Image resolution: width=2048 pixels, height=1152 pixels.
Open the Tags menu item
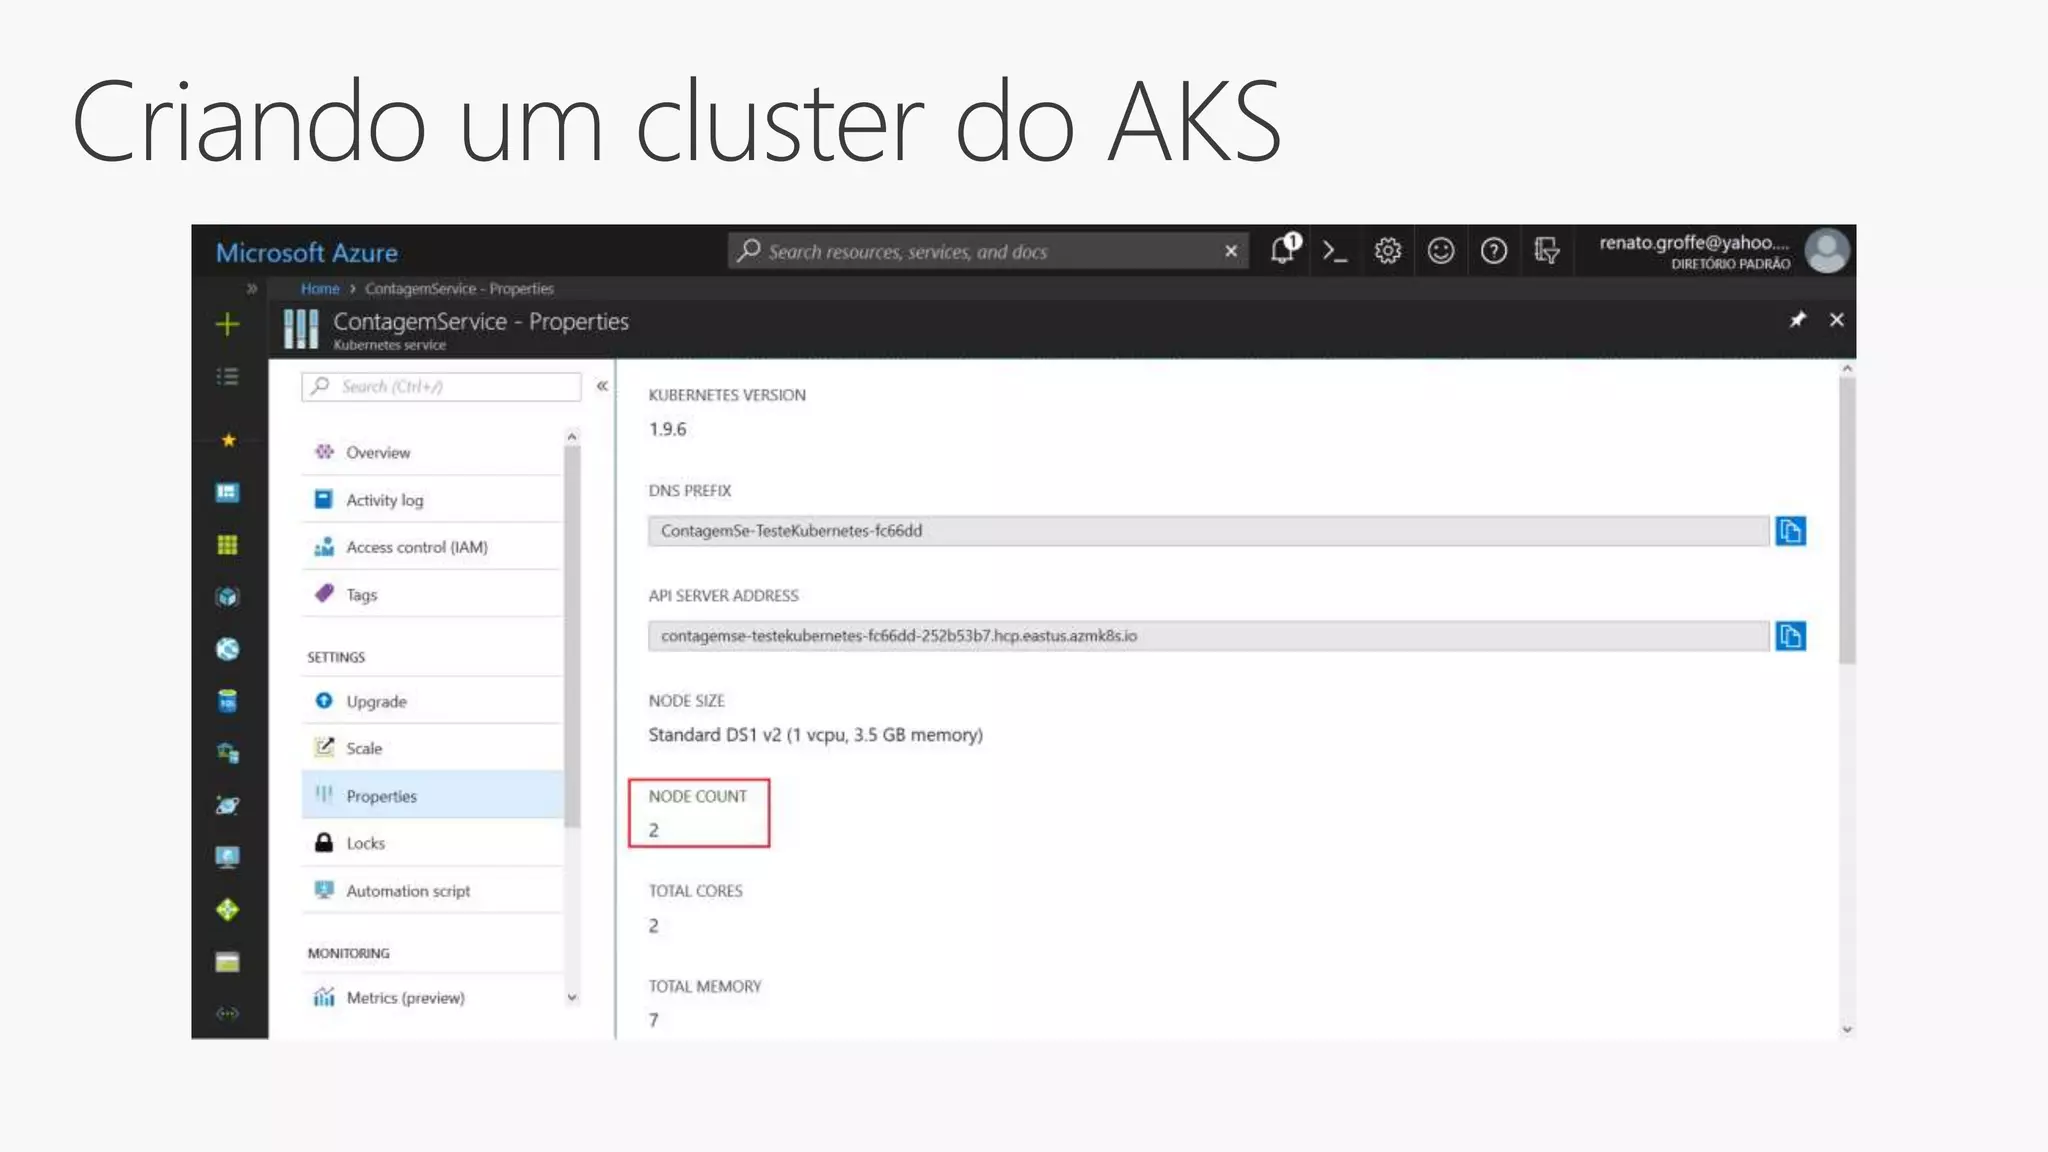pos(432,594)
